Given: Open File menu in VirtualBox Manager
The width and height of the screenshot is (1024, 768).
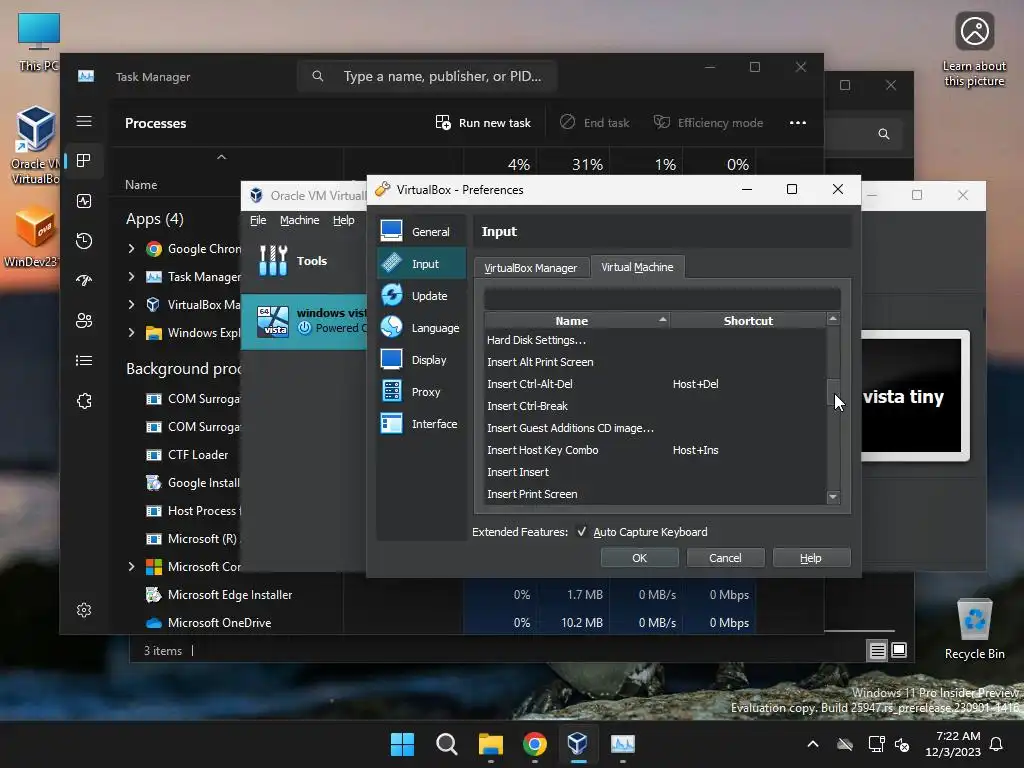Looking at the screenshot, I should click(x=258, y=220).
